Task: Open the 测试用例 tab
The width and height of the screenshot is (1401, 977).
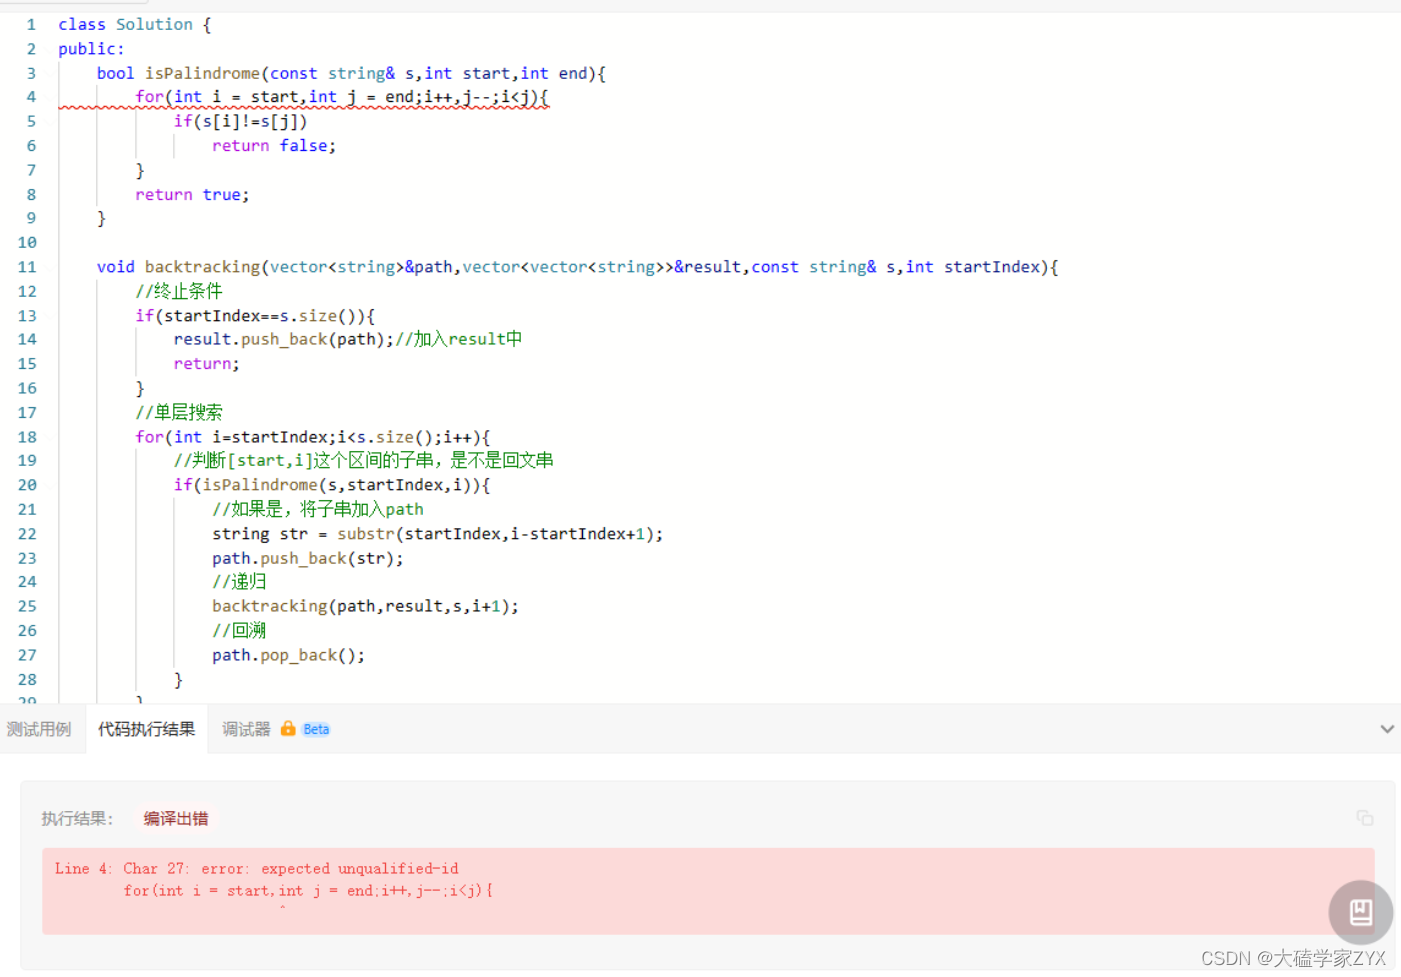Action: pyautogui.click(x=39, y=729)
